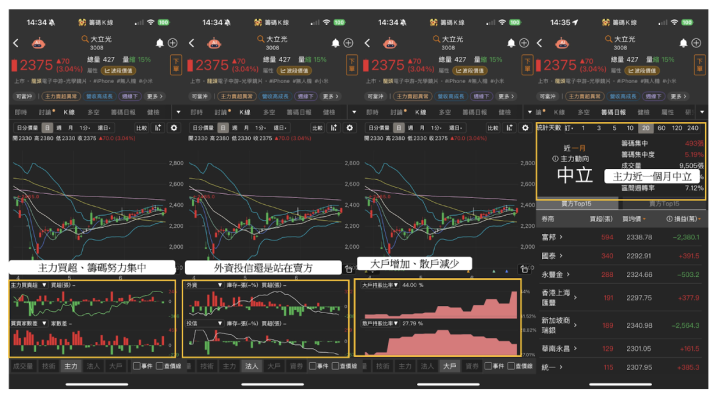720x403 pixels.
Task: Open chart settings gear in the 大戶 indicator screen
Action: [525, 128]
